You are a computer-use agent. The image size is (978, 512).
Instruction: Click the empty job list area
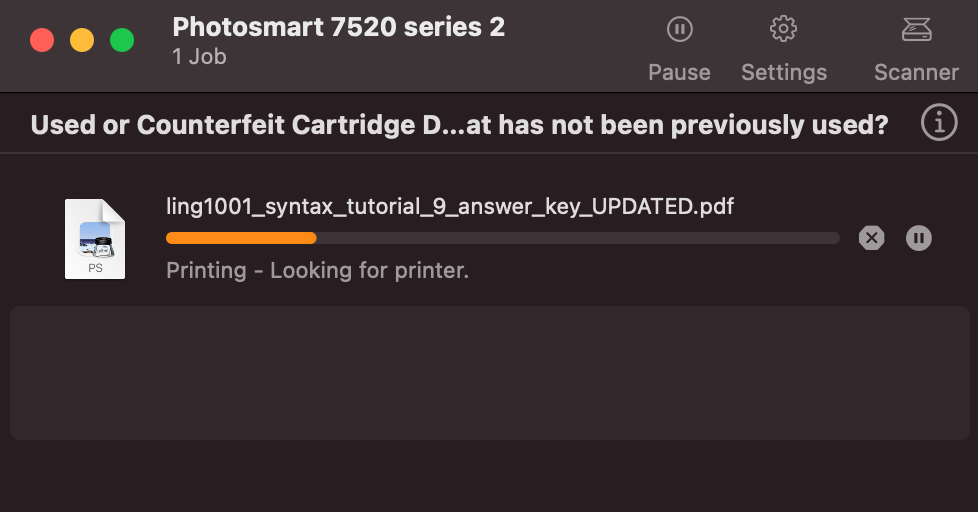coord(489,372)
